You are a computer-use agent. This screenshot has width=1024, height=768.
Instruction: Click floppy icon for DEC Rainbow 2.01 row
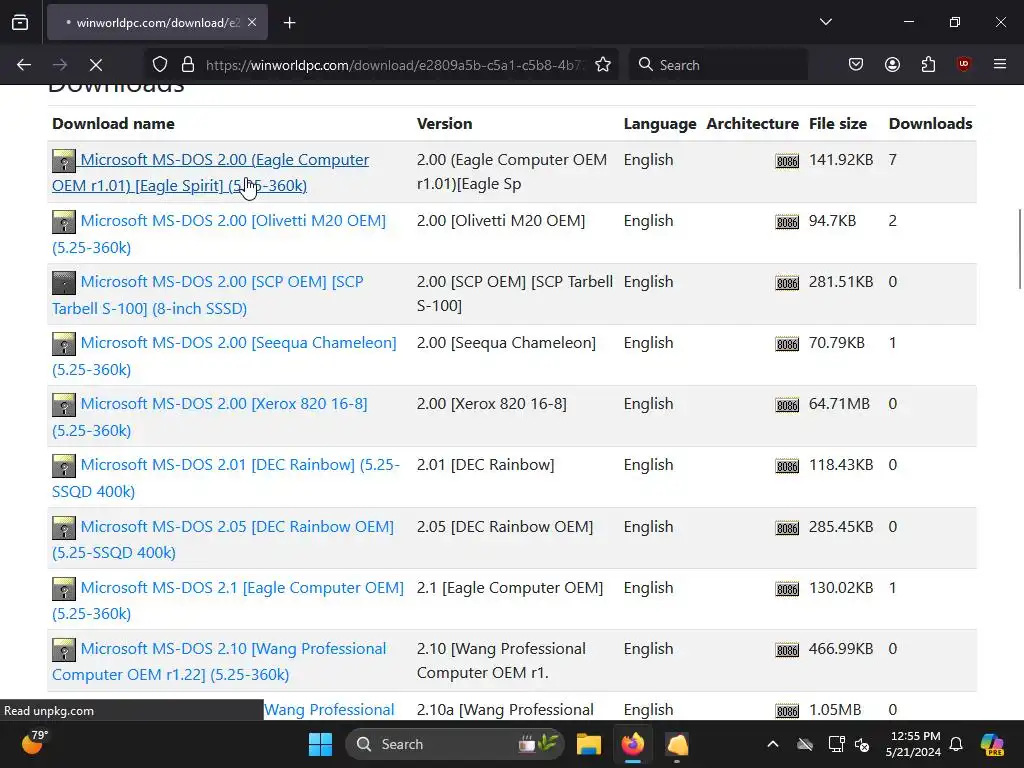pos(64,466)
